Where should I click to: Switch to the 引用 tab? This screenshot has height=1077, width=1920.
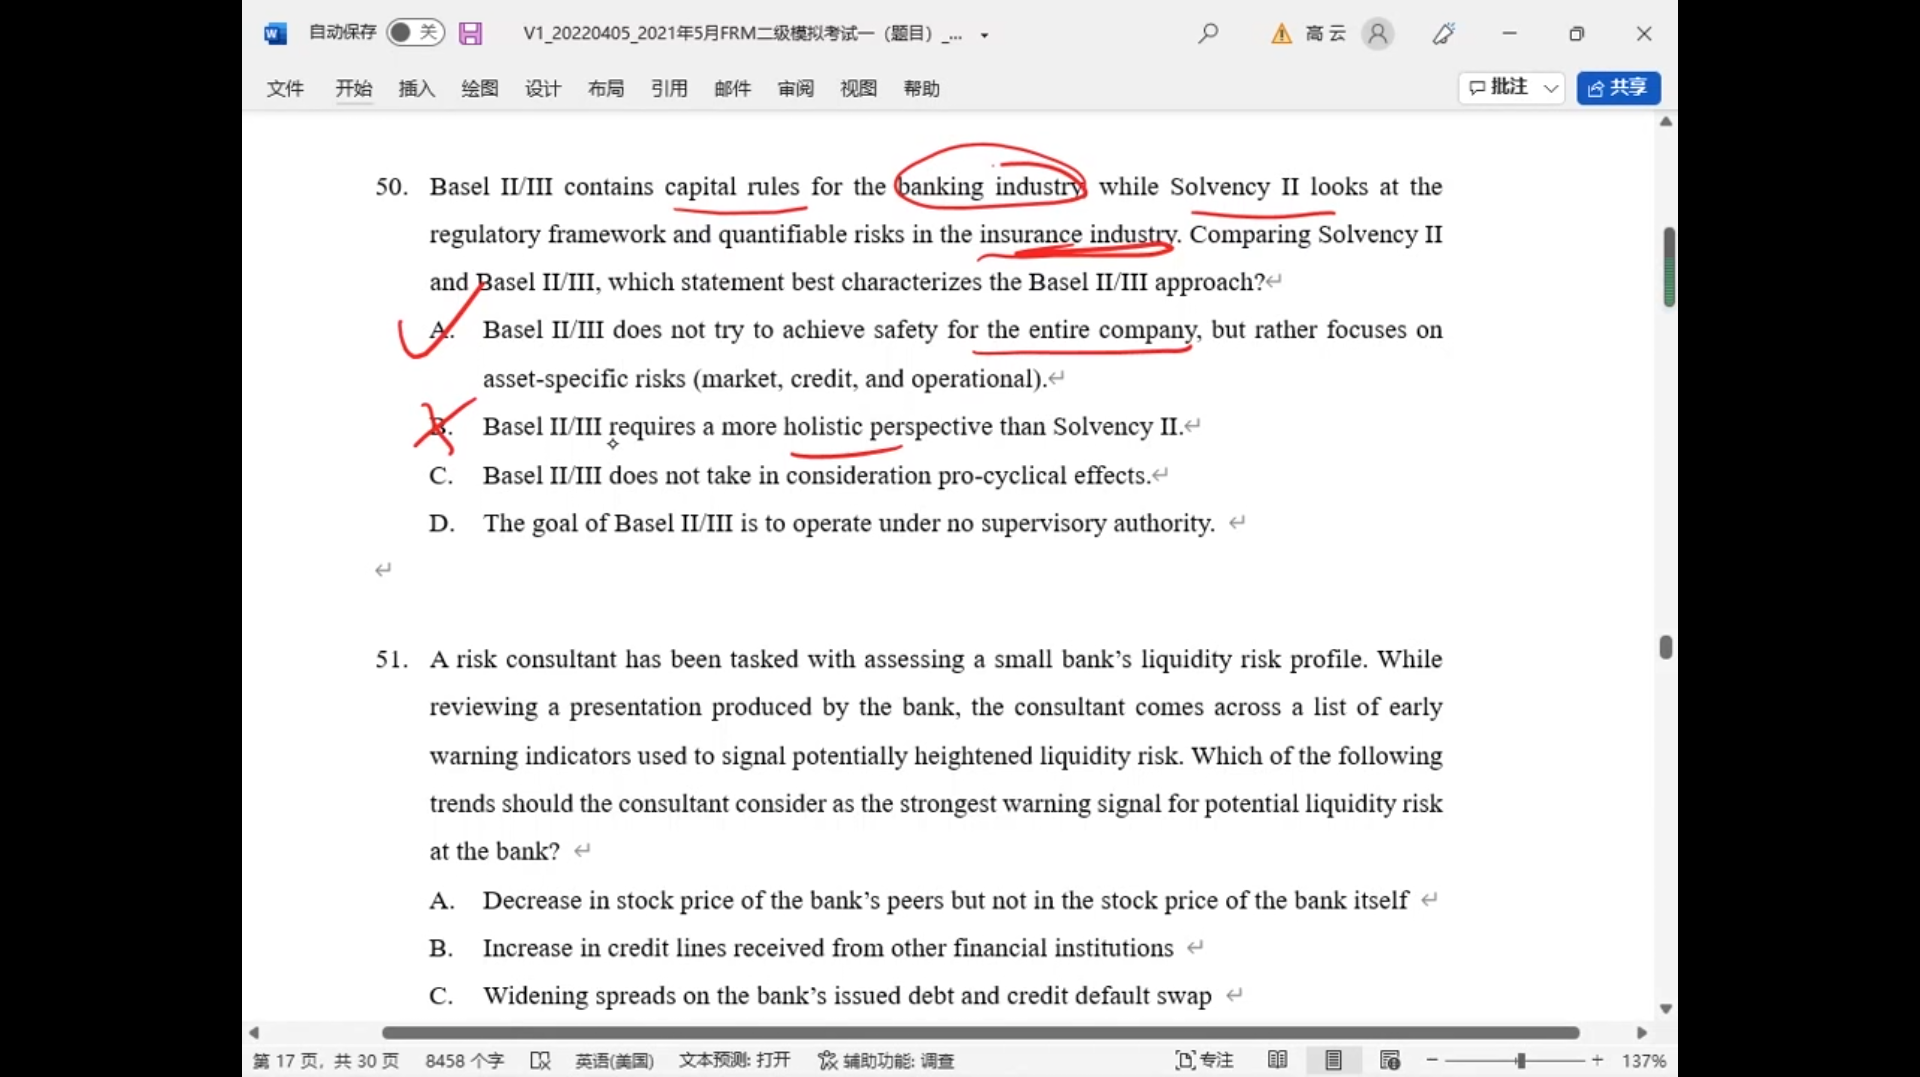tap(669, 89)
